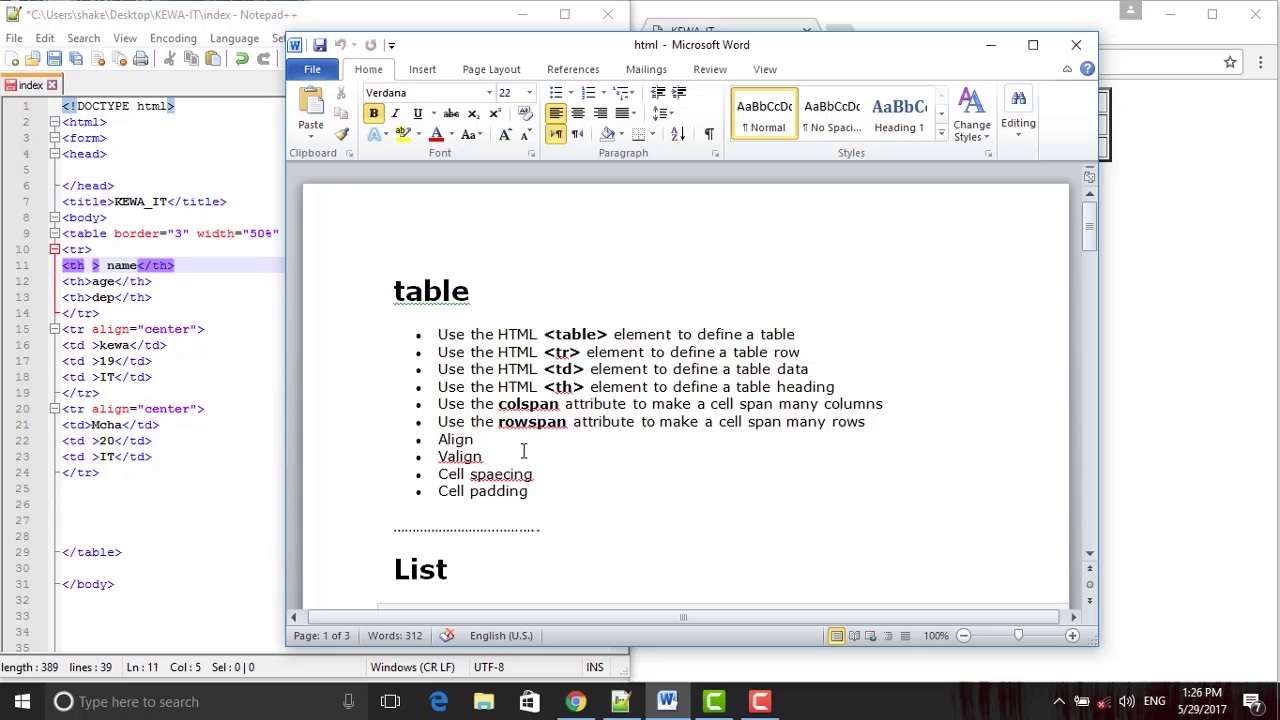Viewport: 1280px width, 720px height.
Task: Toggle Superscript in Word ribbon
Action: 494,113
